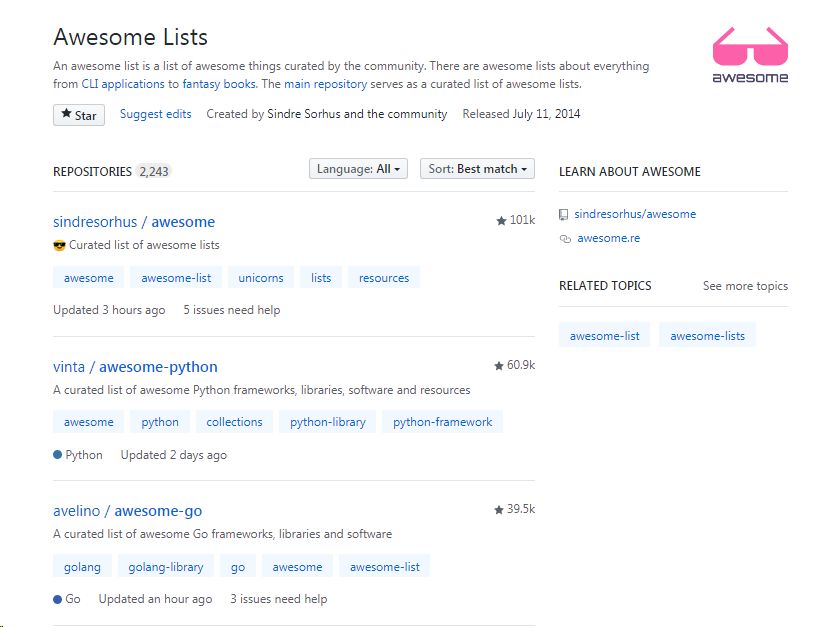The image size is (821, 627).
Task: Open the Suggest edits link
Action: click(x=156, y=114)
